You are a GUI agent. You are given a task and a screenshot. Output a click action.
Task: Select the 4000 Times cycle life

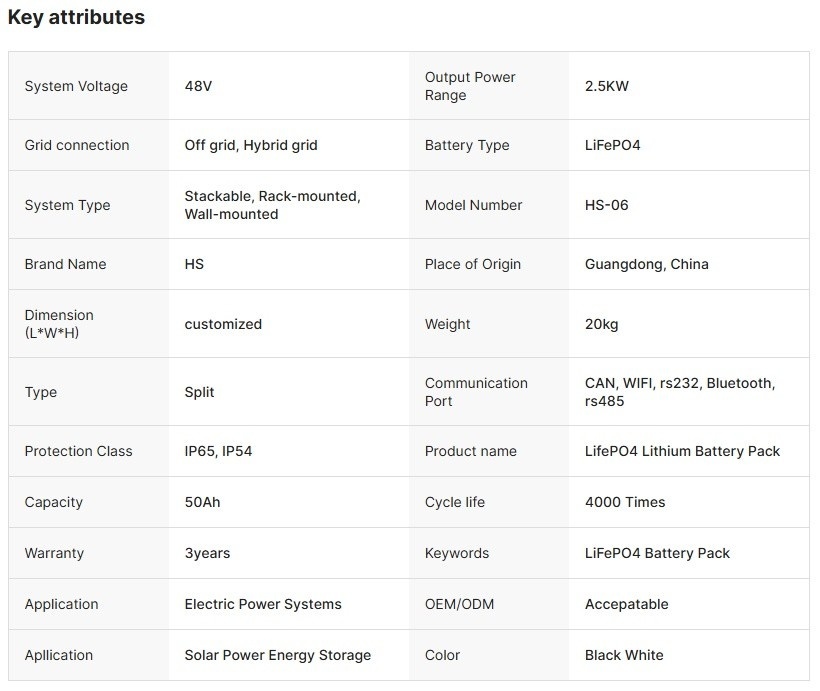pyautogui.click(x=625, y=502)
